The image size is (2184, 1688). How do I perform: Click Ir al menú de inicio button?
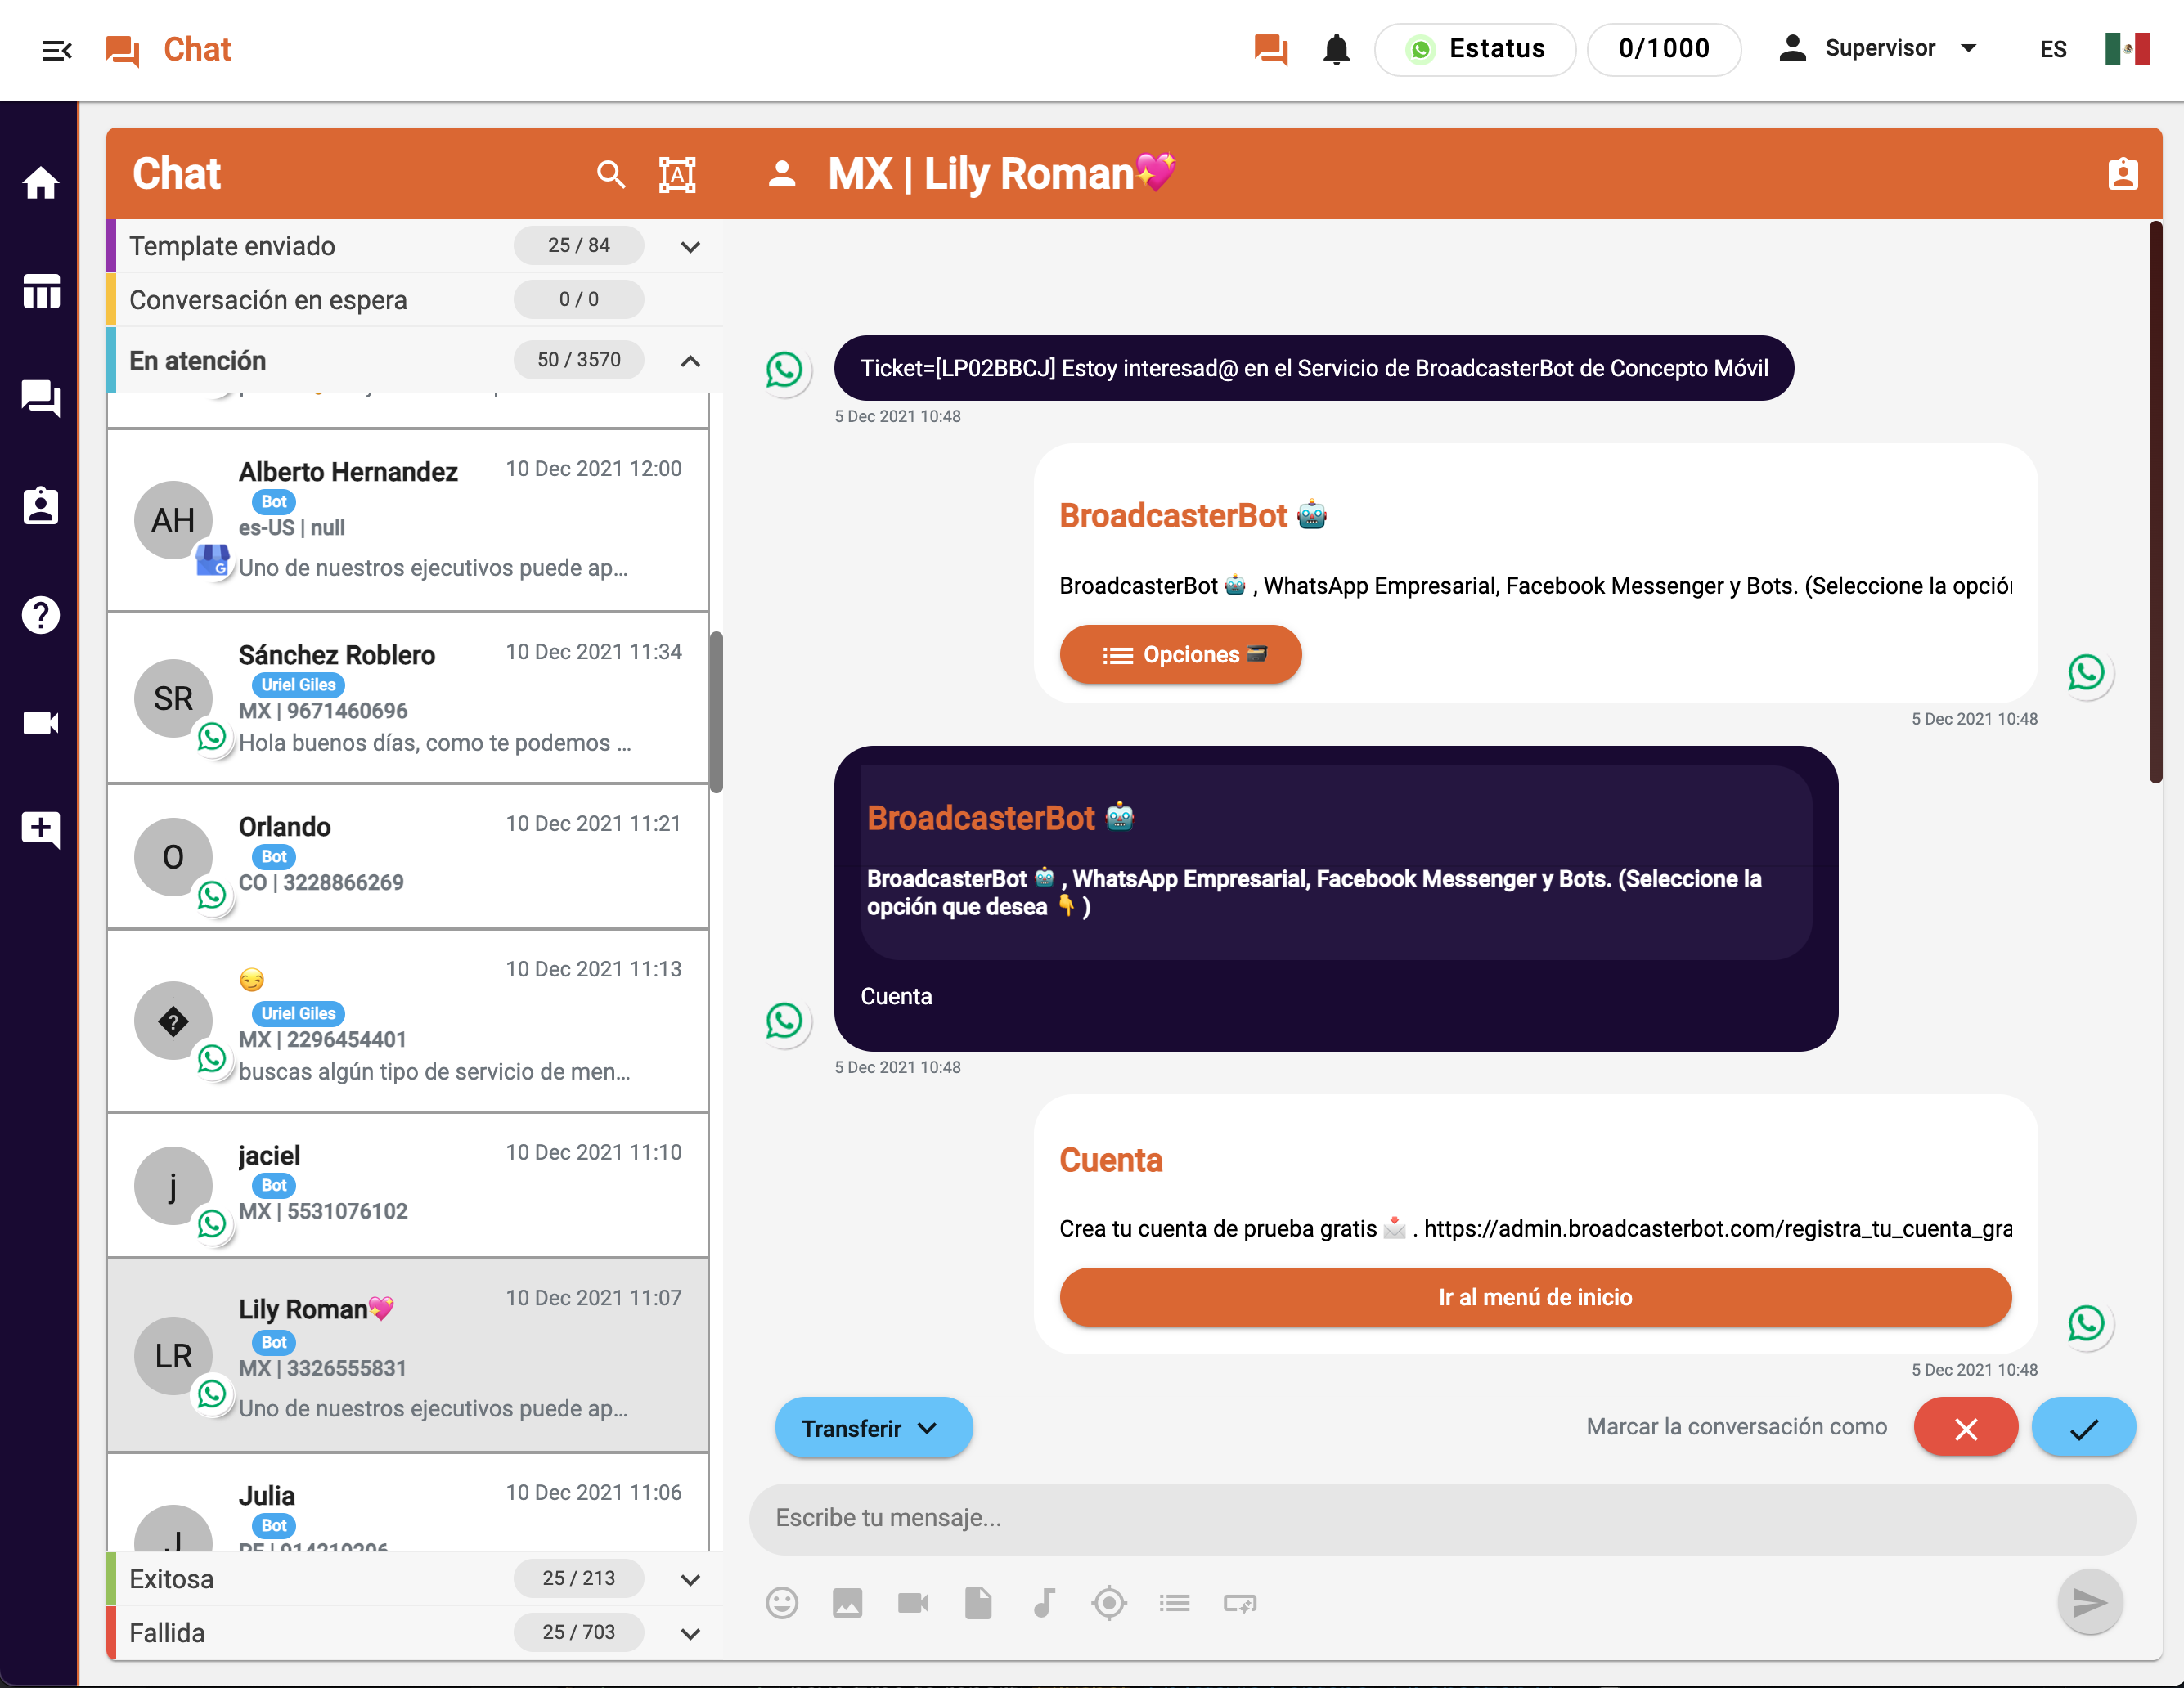[1535, 1297]
